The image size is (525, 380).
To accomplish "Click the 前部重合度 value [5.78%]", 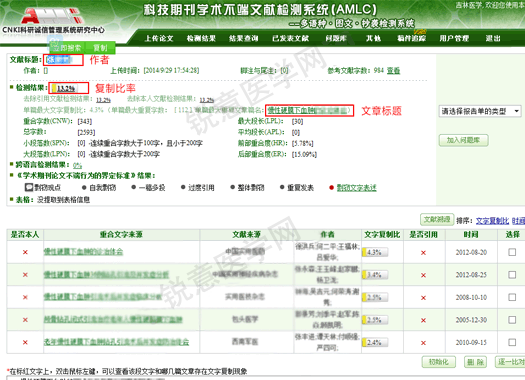I will 303,143.
